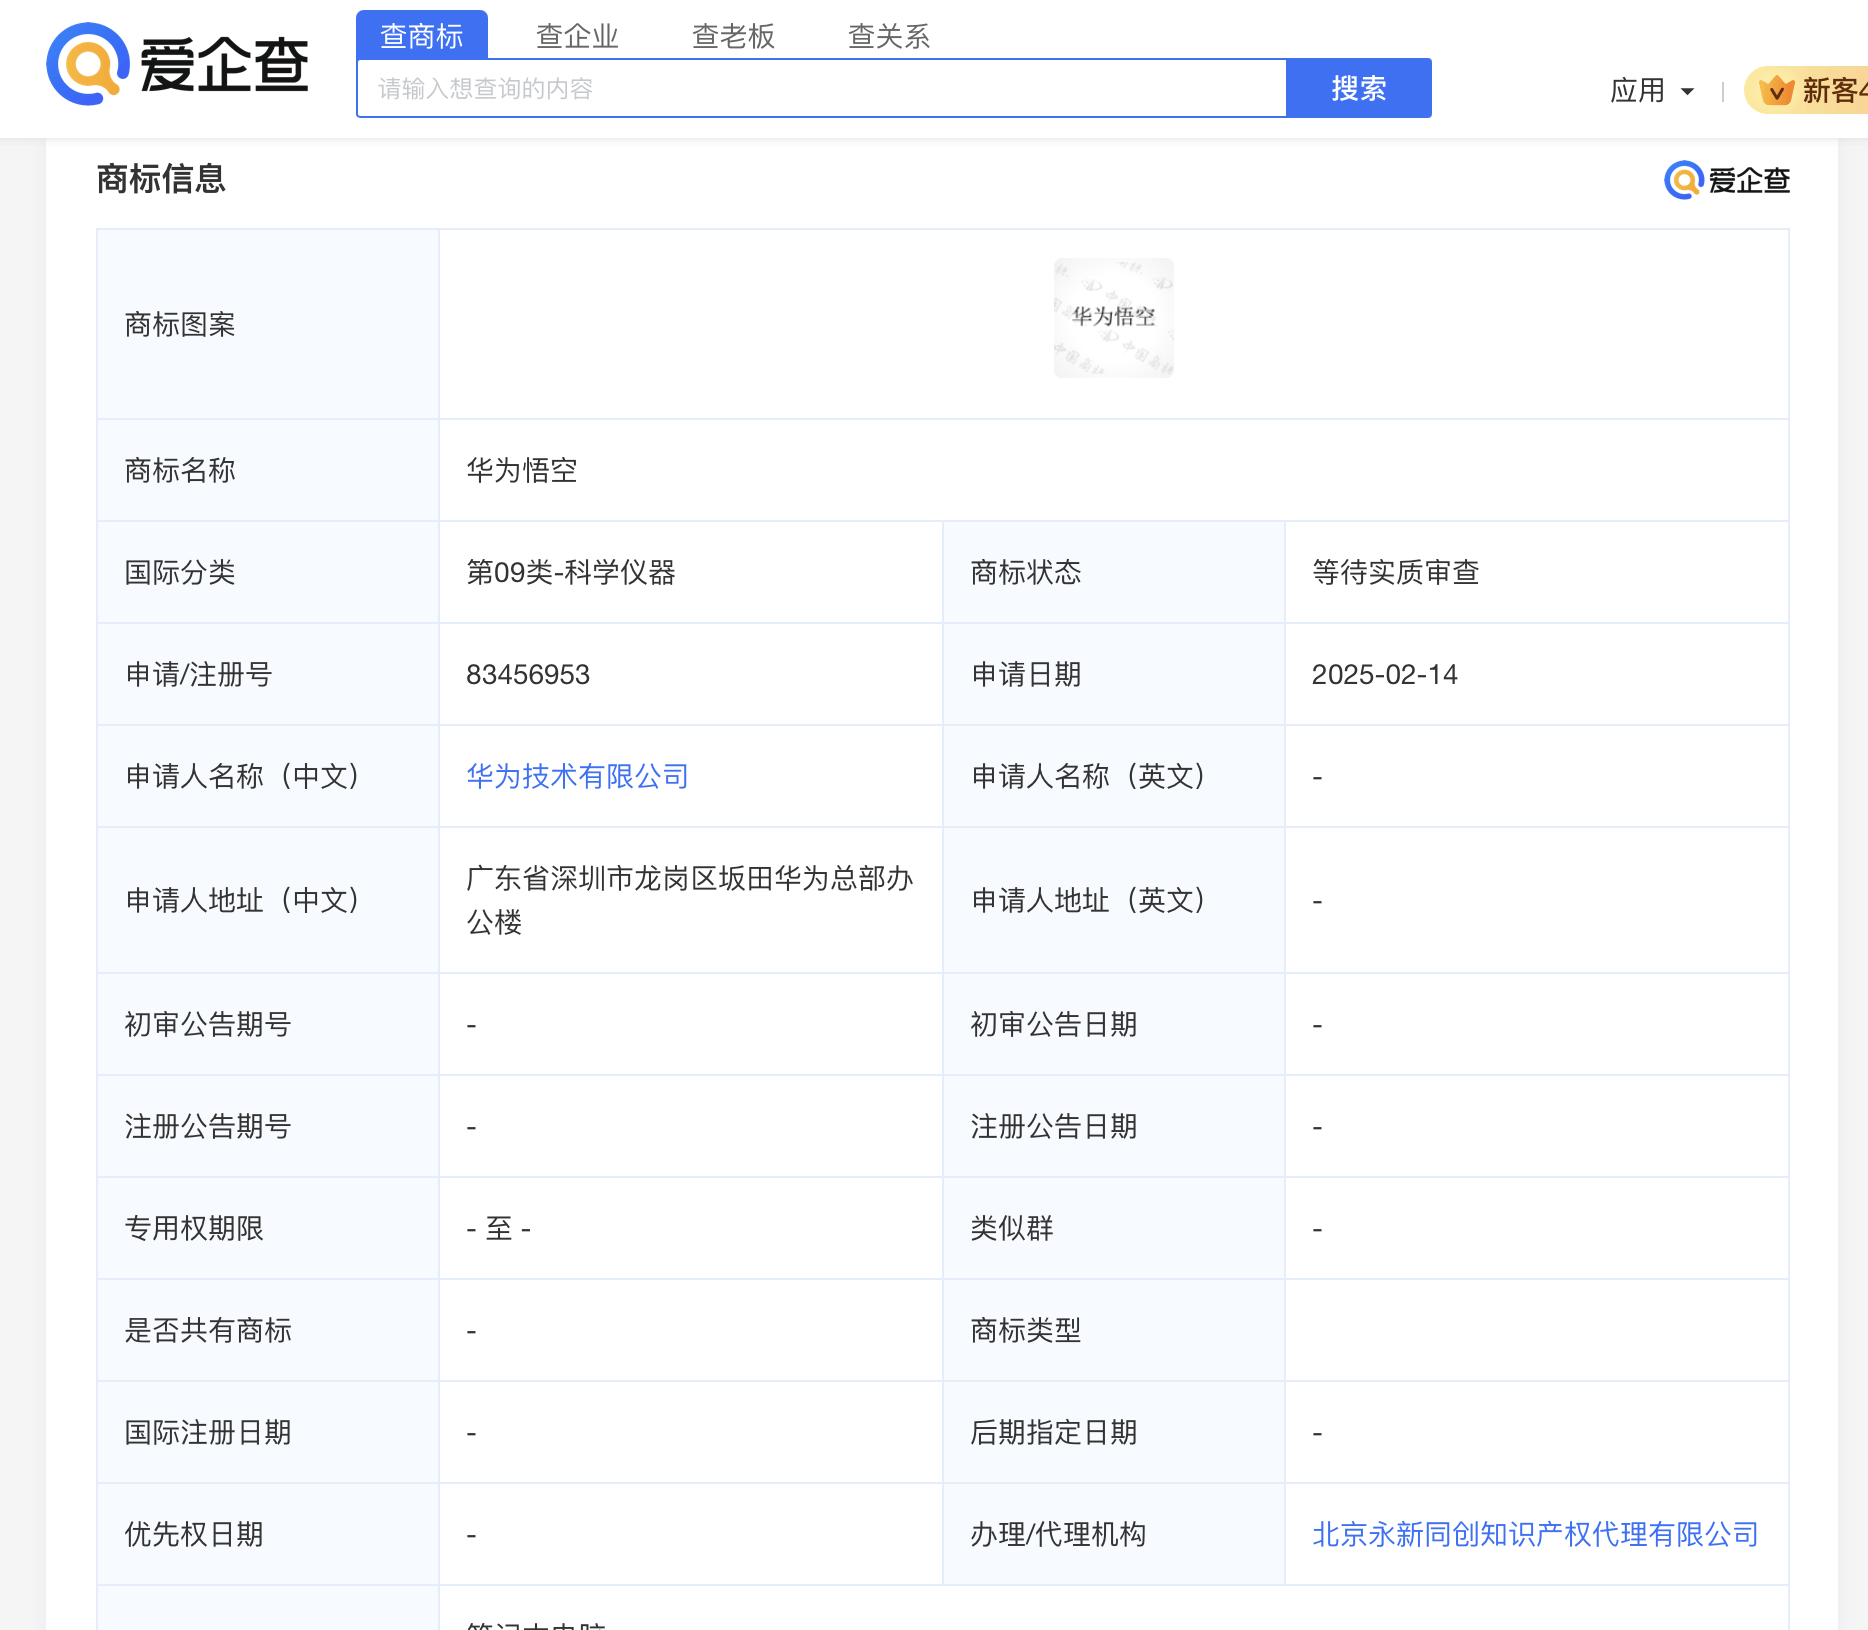Click the 商标信息 section heading

161,179
